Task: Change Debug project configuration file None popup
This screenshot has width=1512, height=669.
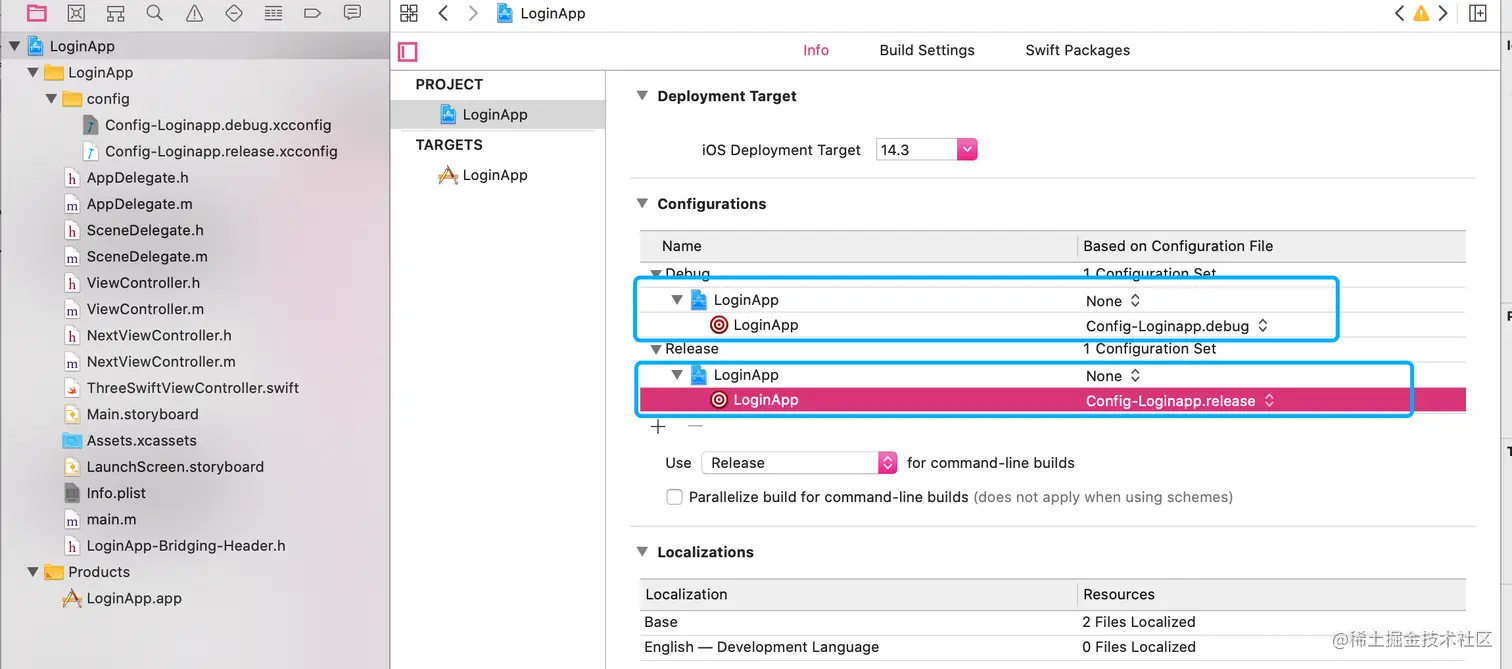Action: (x=1113, y=301)
